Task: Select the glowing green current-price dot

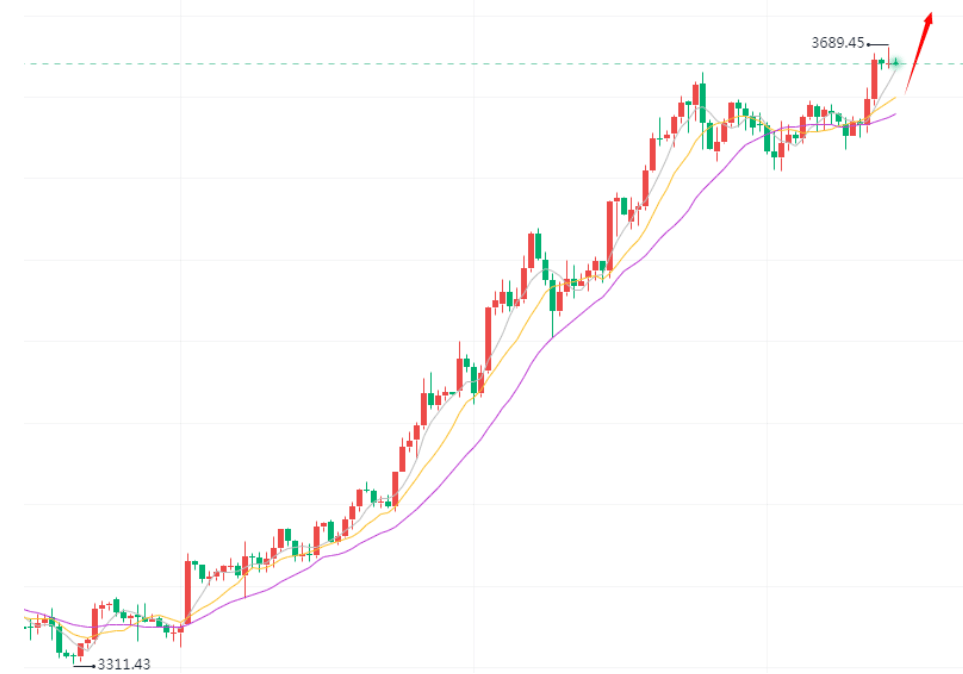Action: [x=897, y=63]
